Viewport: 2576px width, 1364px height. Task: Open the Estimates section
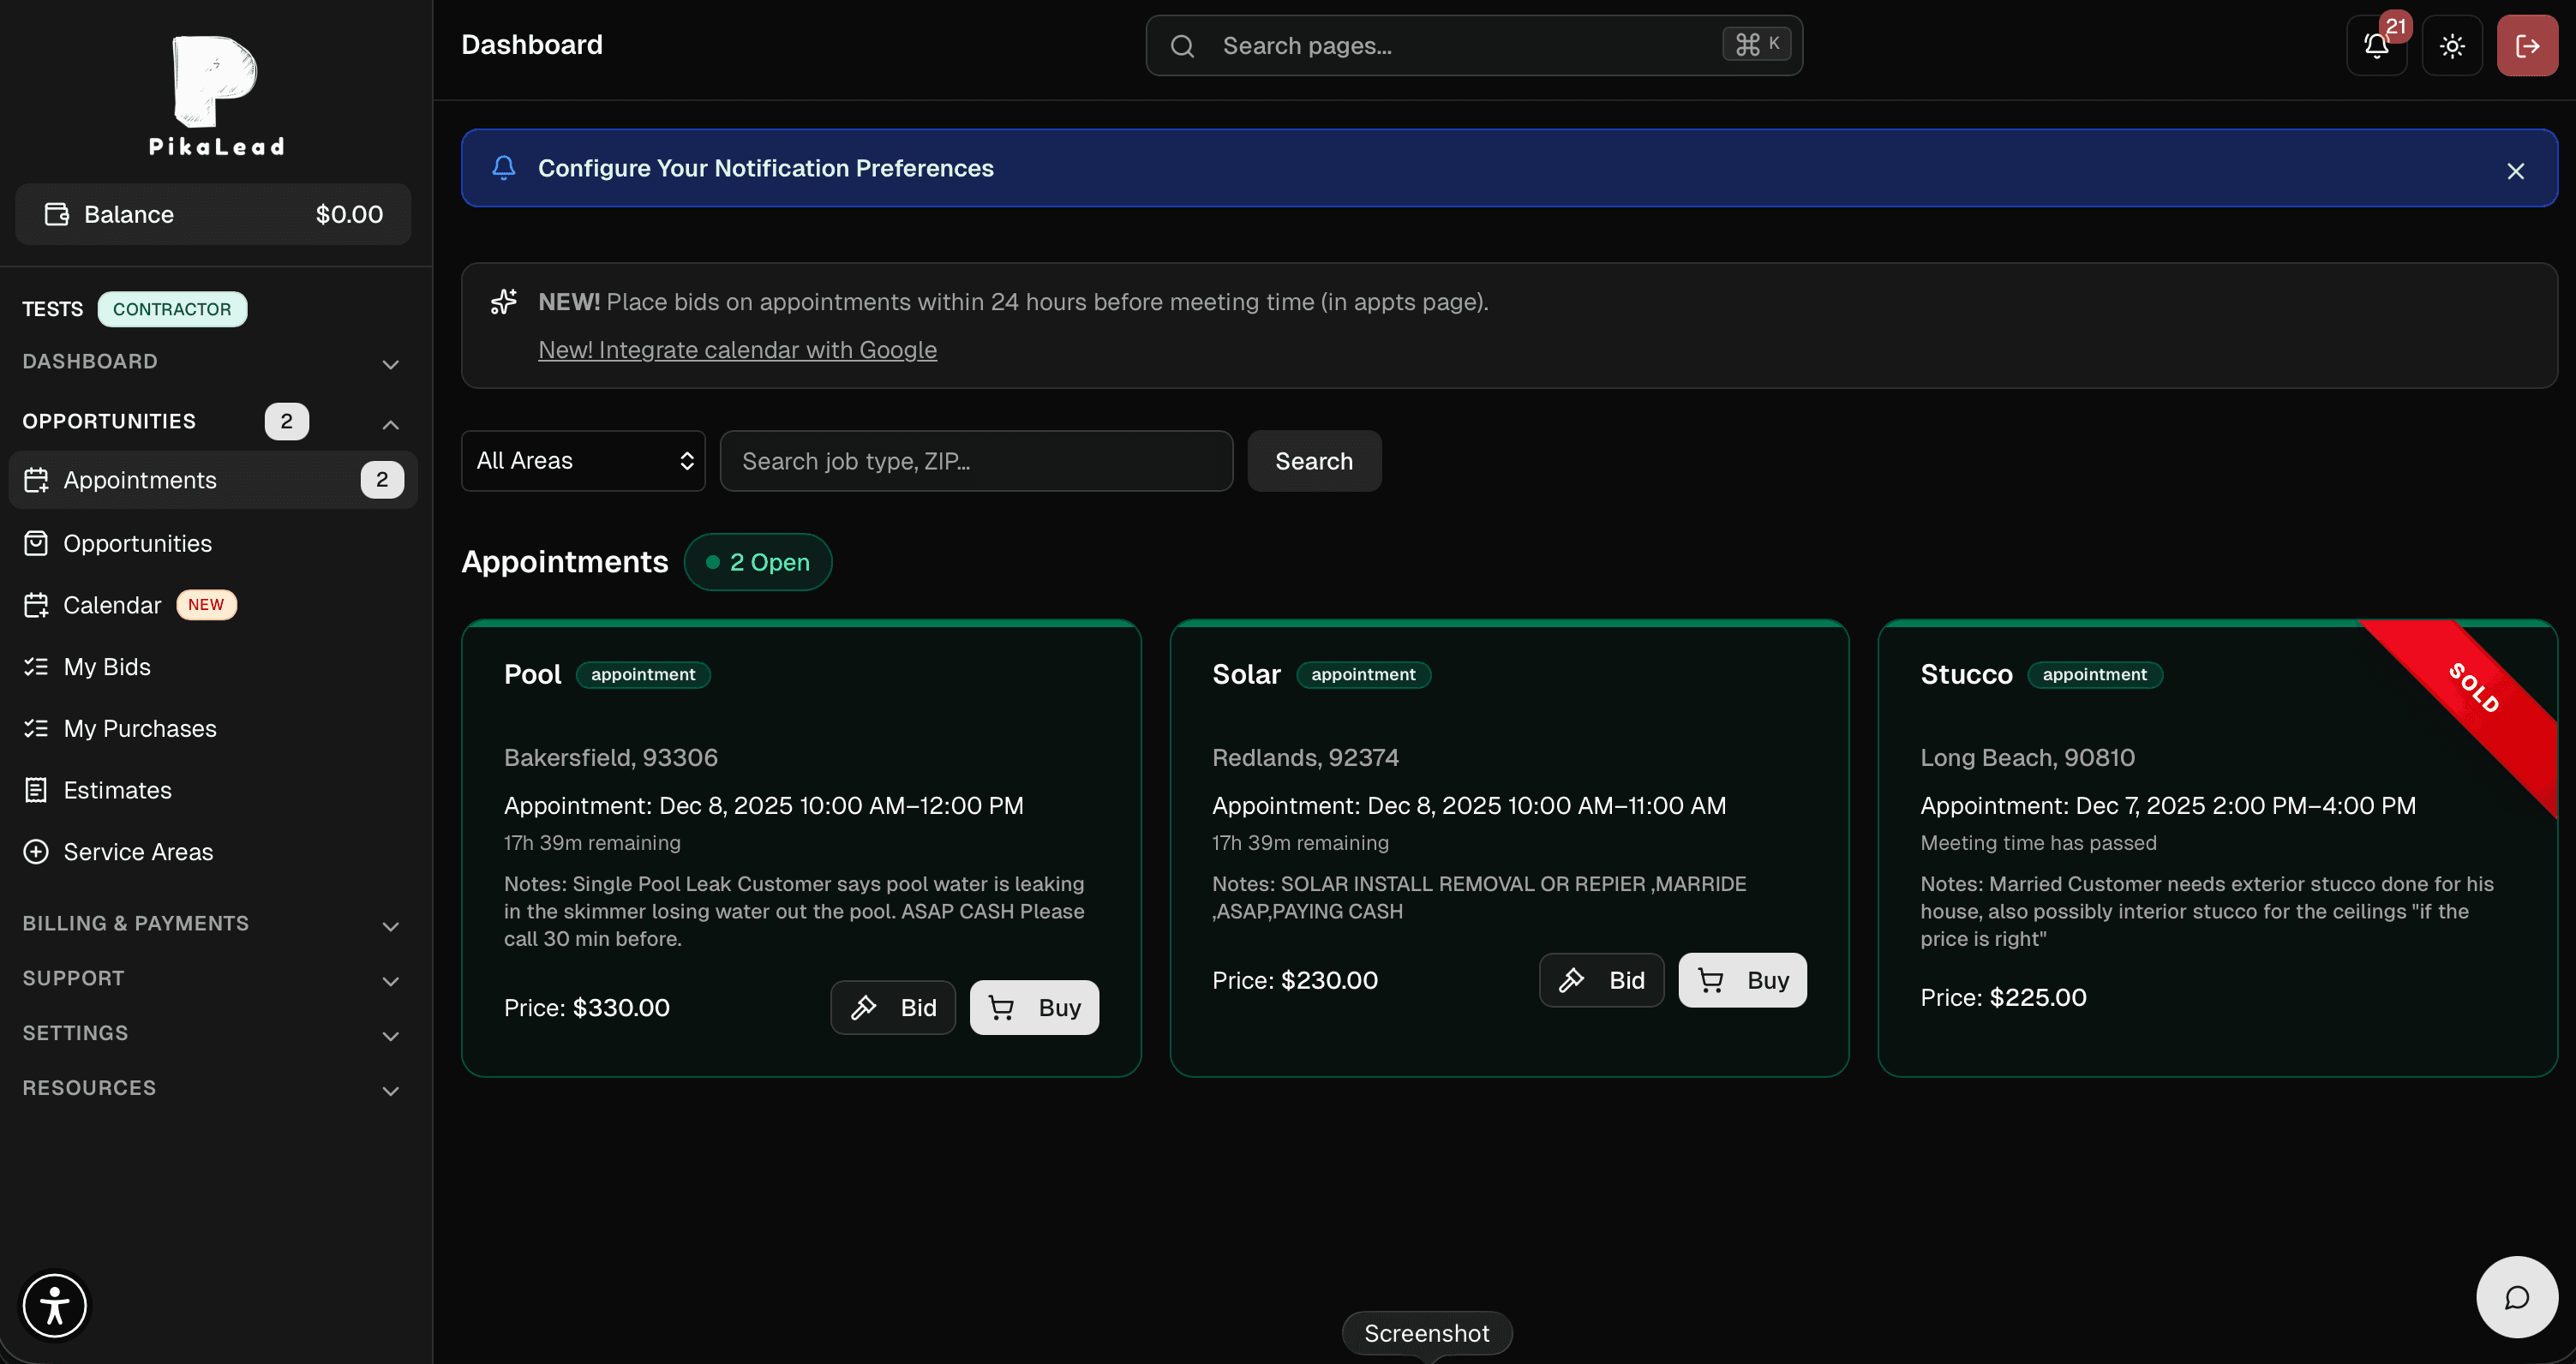[x=117, y=790]
